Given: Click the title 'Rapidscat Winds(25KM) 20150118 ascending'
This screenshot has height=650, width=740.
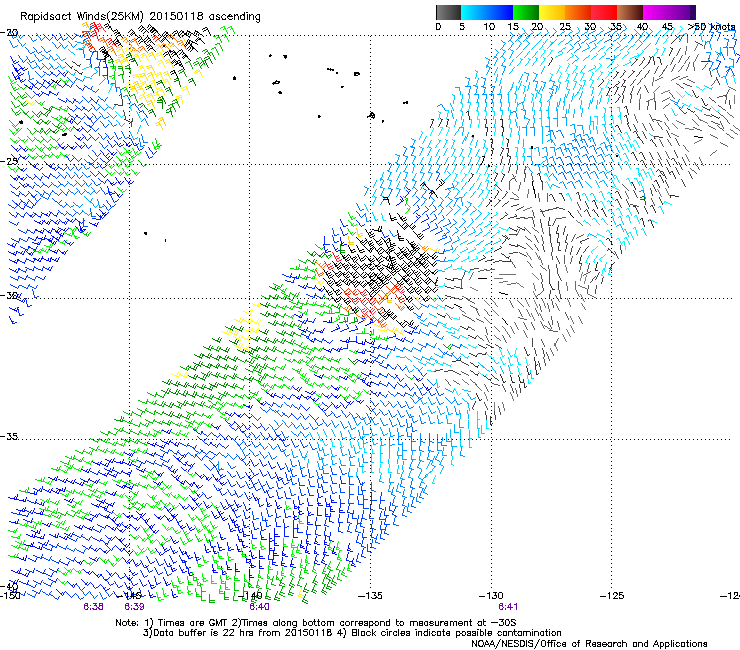Looking at the screenshot, I should 140,17.
